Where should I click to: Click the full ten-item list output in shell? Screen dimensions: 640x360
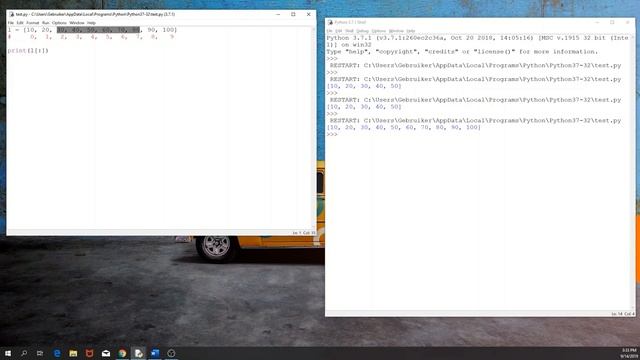(x=404, y=127)
